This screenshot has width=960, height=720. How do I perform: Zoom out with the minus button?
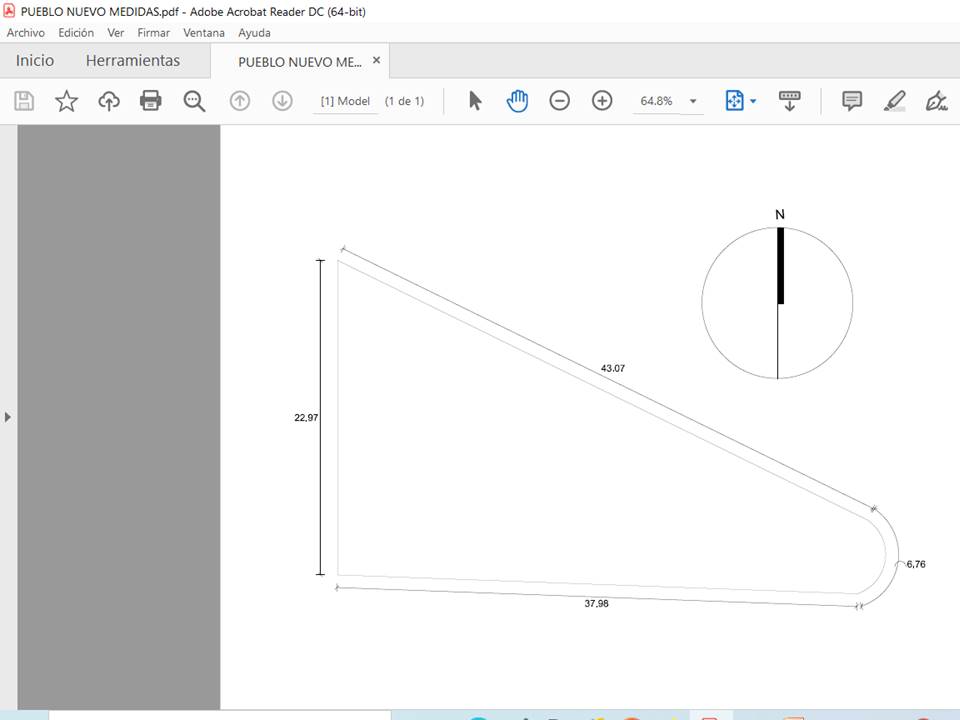pyautogui.click(x=560, y=101)
